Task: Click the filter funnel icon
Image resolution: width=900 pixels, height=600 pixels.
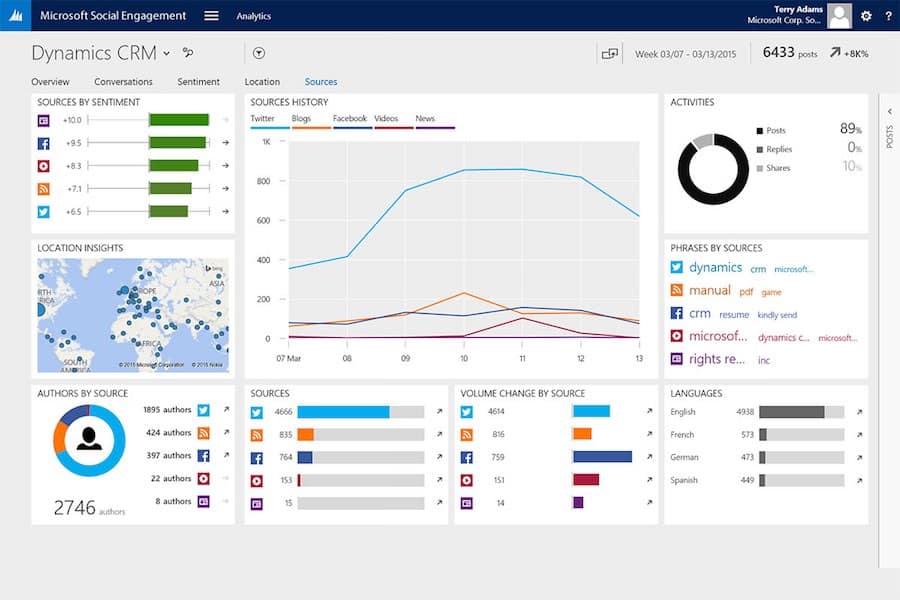Action: pos(259,53)
